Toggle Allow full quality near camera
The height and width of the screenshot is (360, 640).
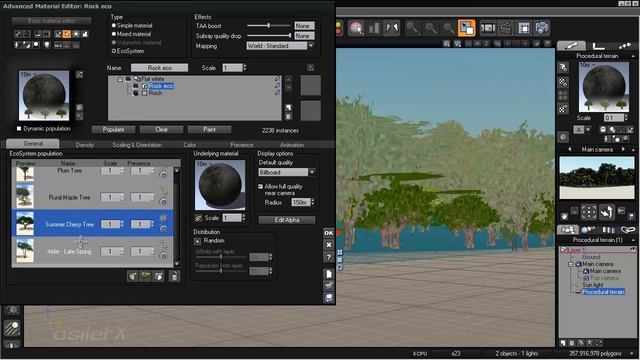(260, 187)
